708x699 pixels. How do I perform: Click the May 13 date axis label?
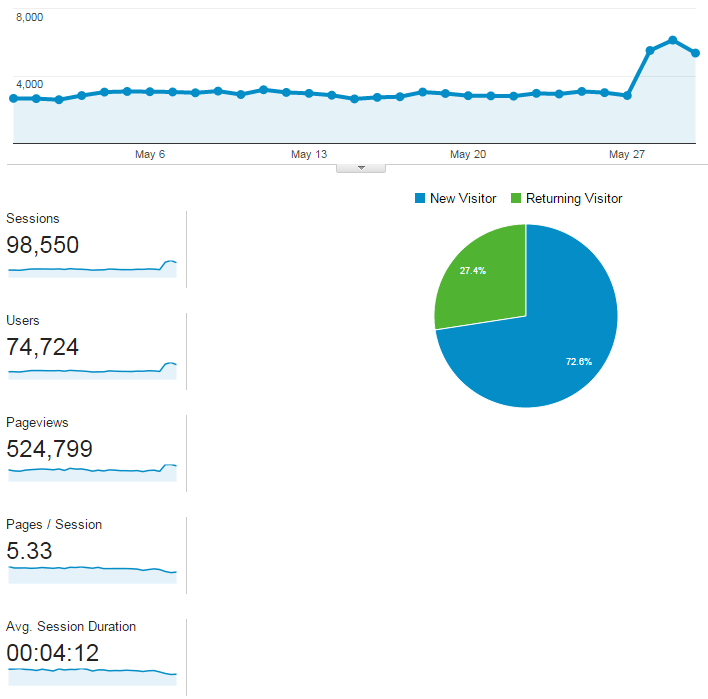click(309, 155)
